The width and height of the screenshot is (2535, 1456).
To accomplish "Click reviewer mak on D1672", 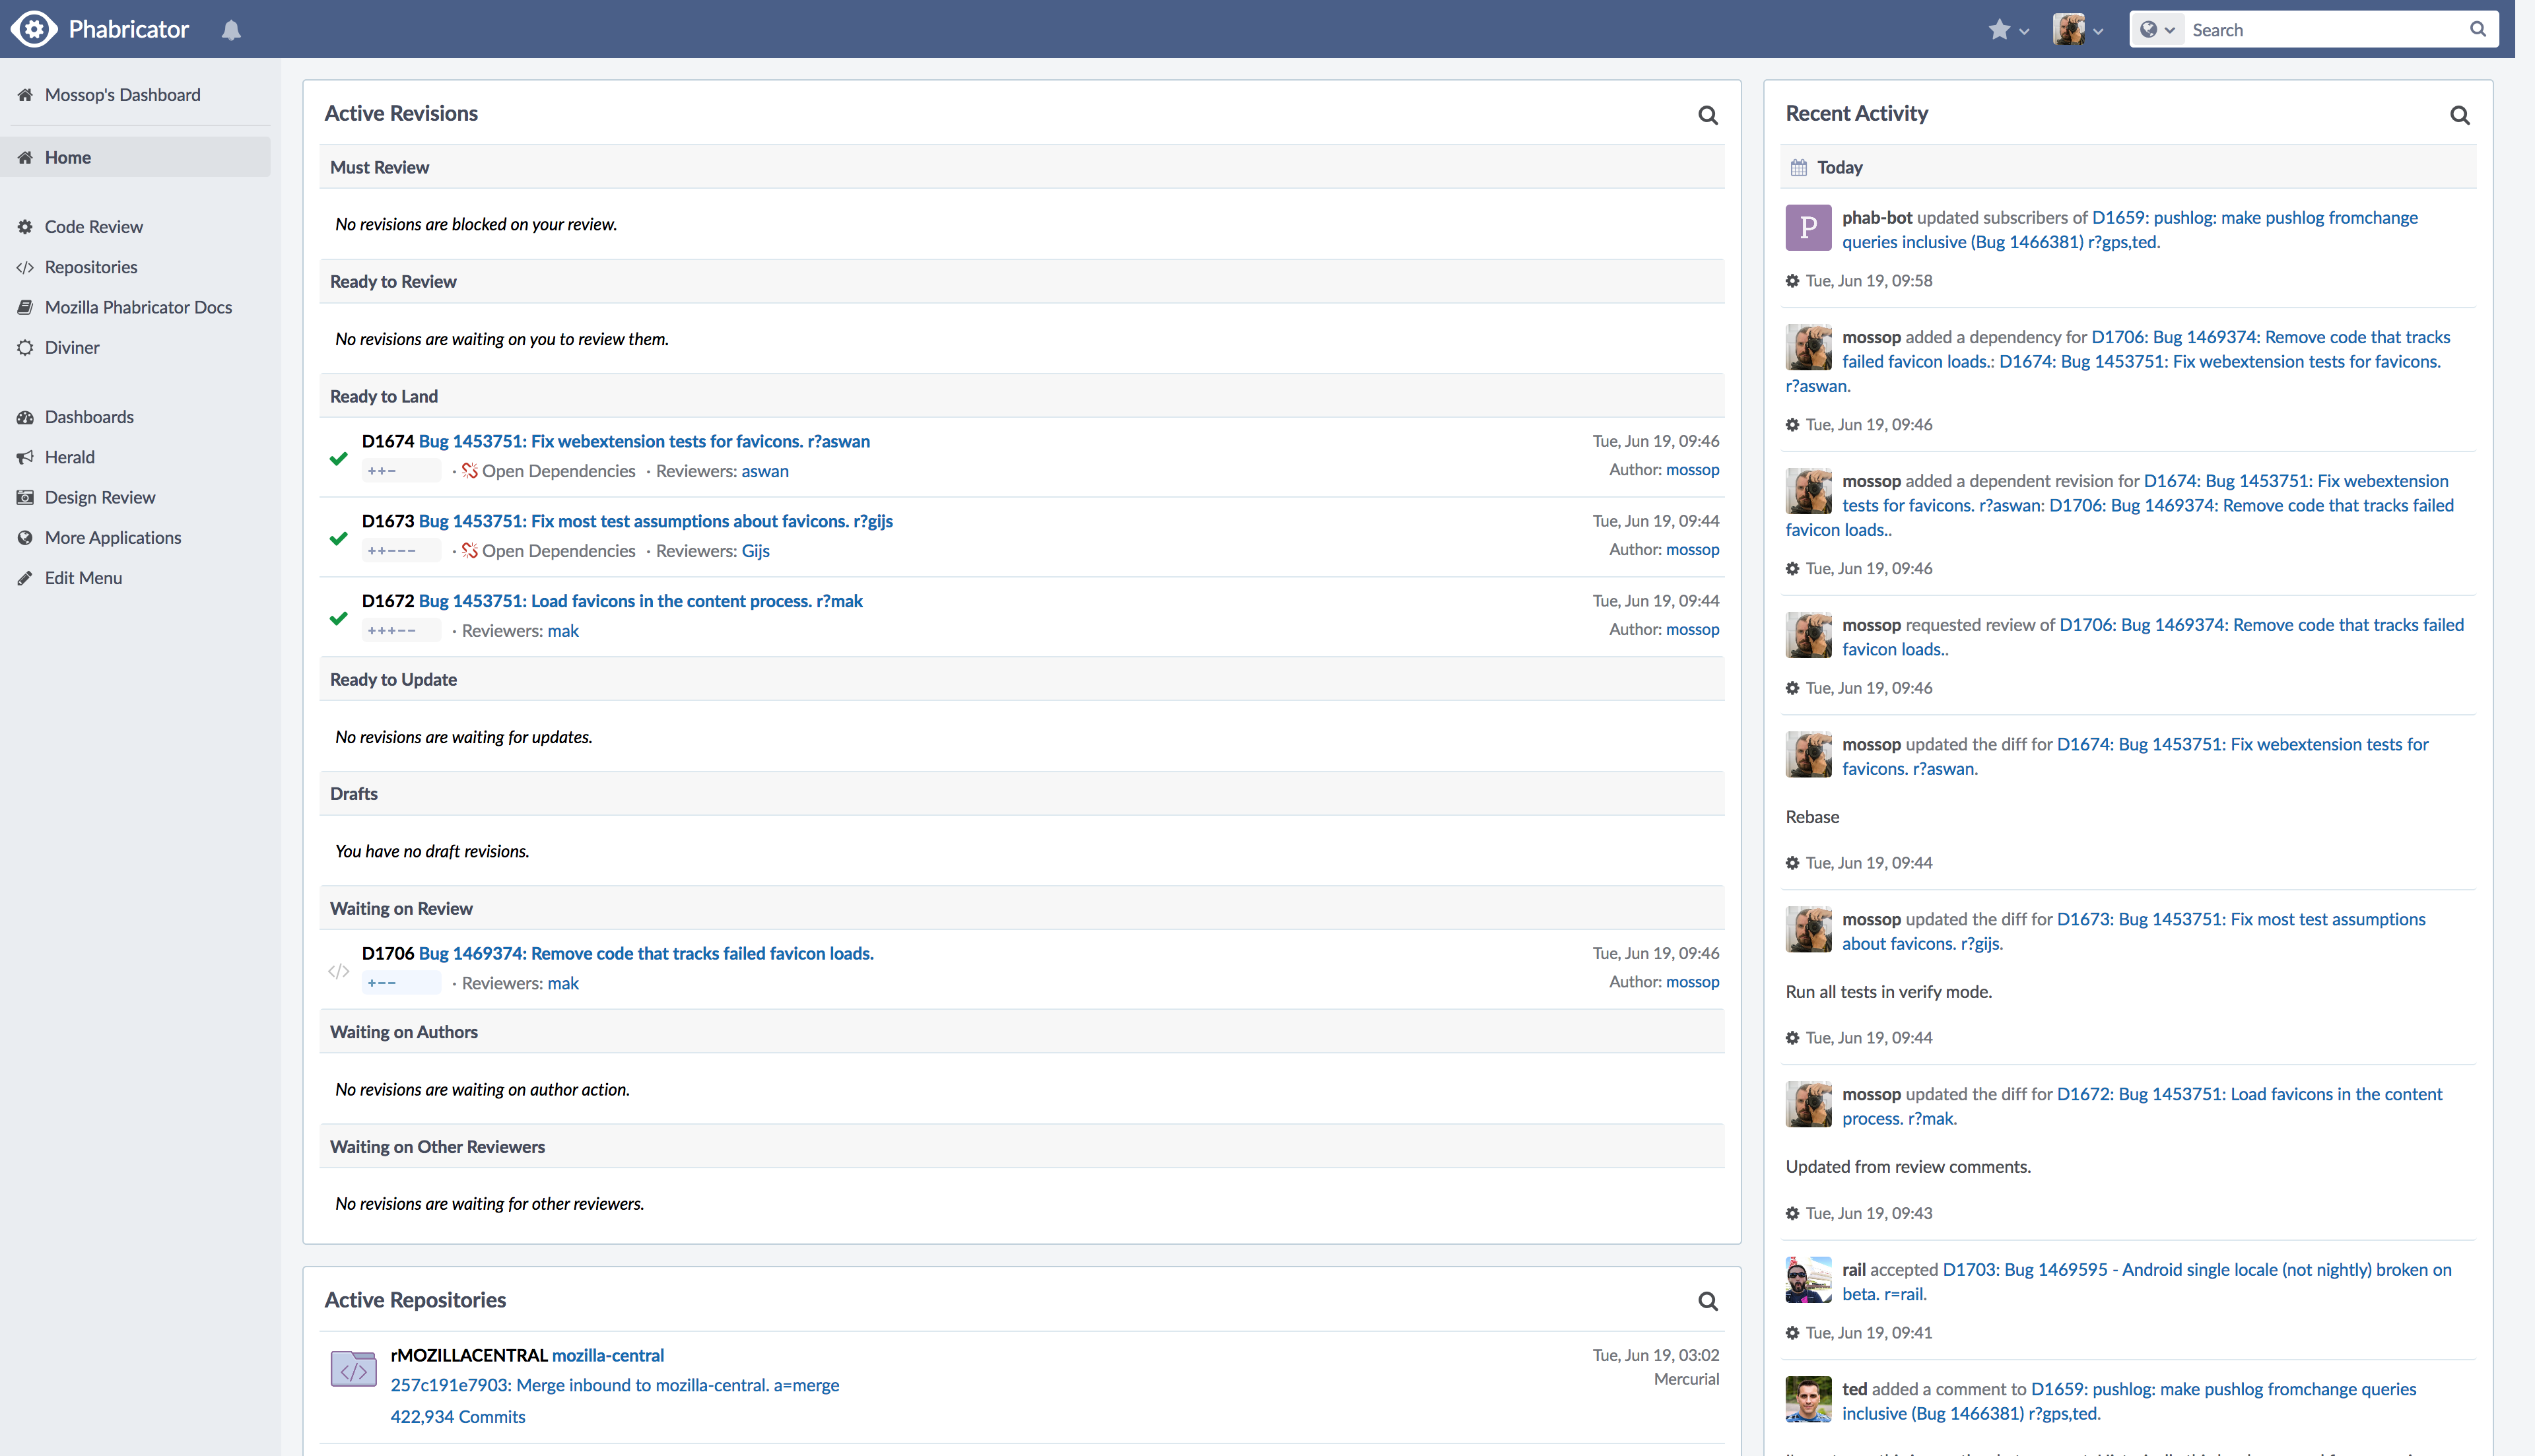I will click(563, 631).
